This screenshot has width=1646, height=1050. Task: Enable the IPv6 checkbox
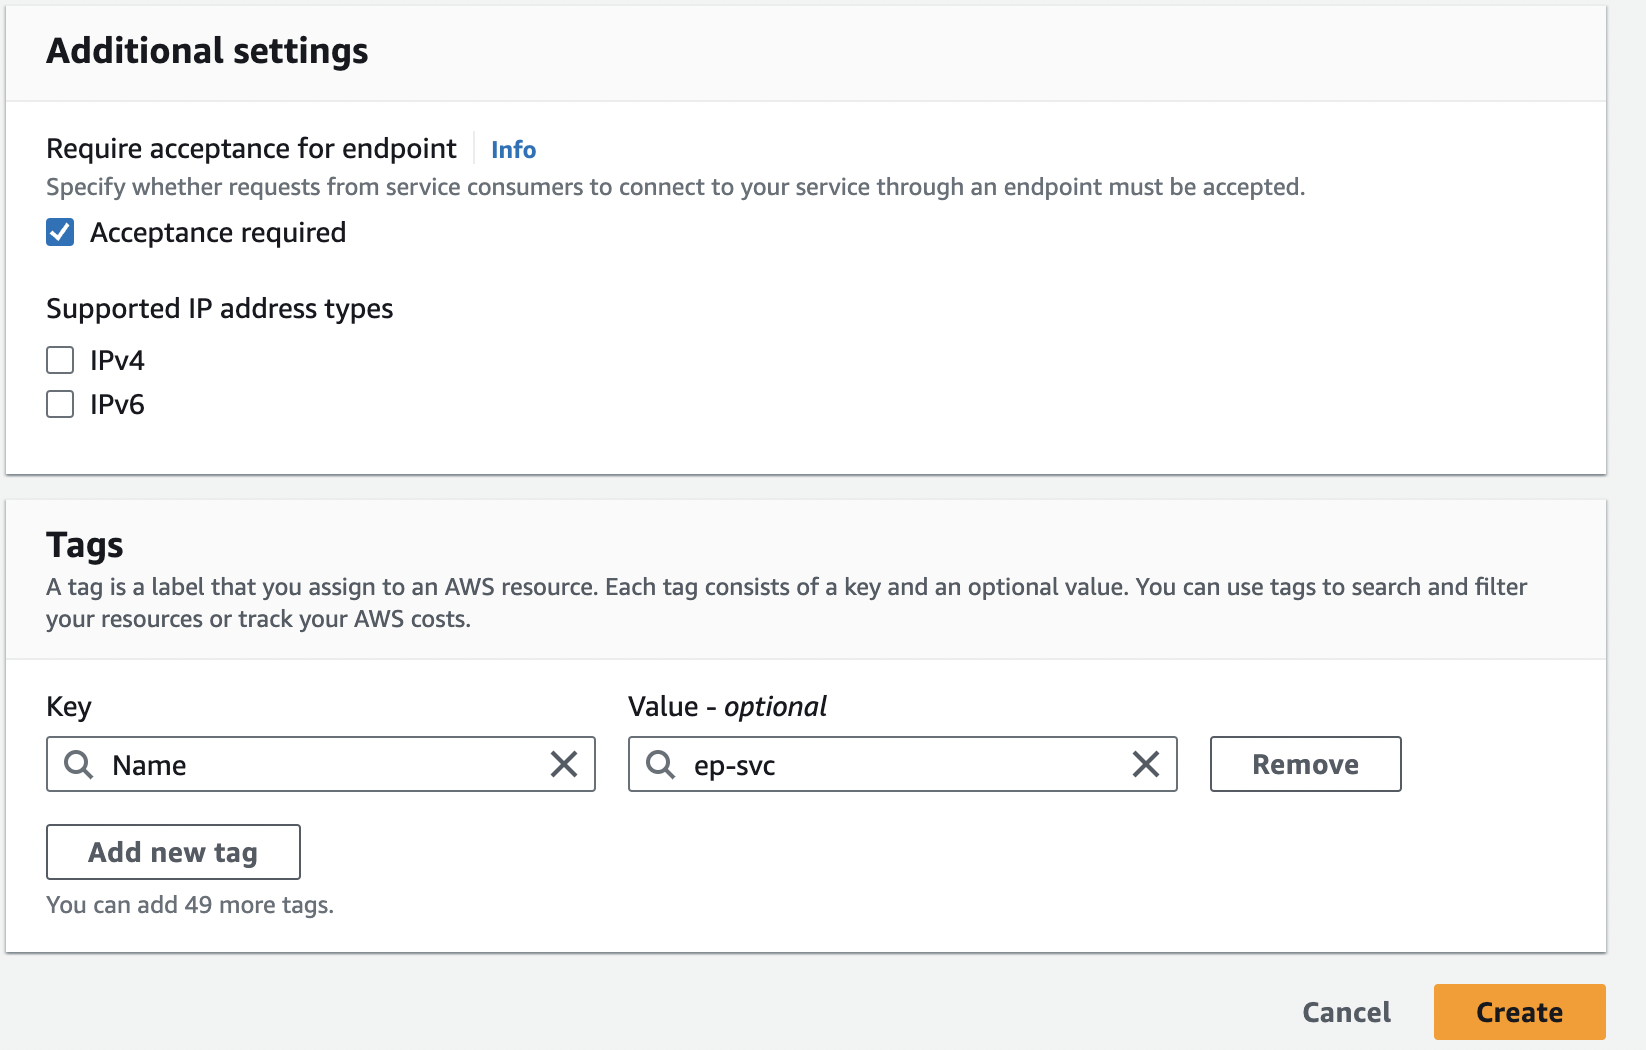point(60,404)
